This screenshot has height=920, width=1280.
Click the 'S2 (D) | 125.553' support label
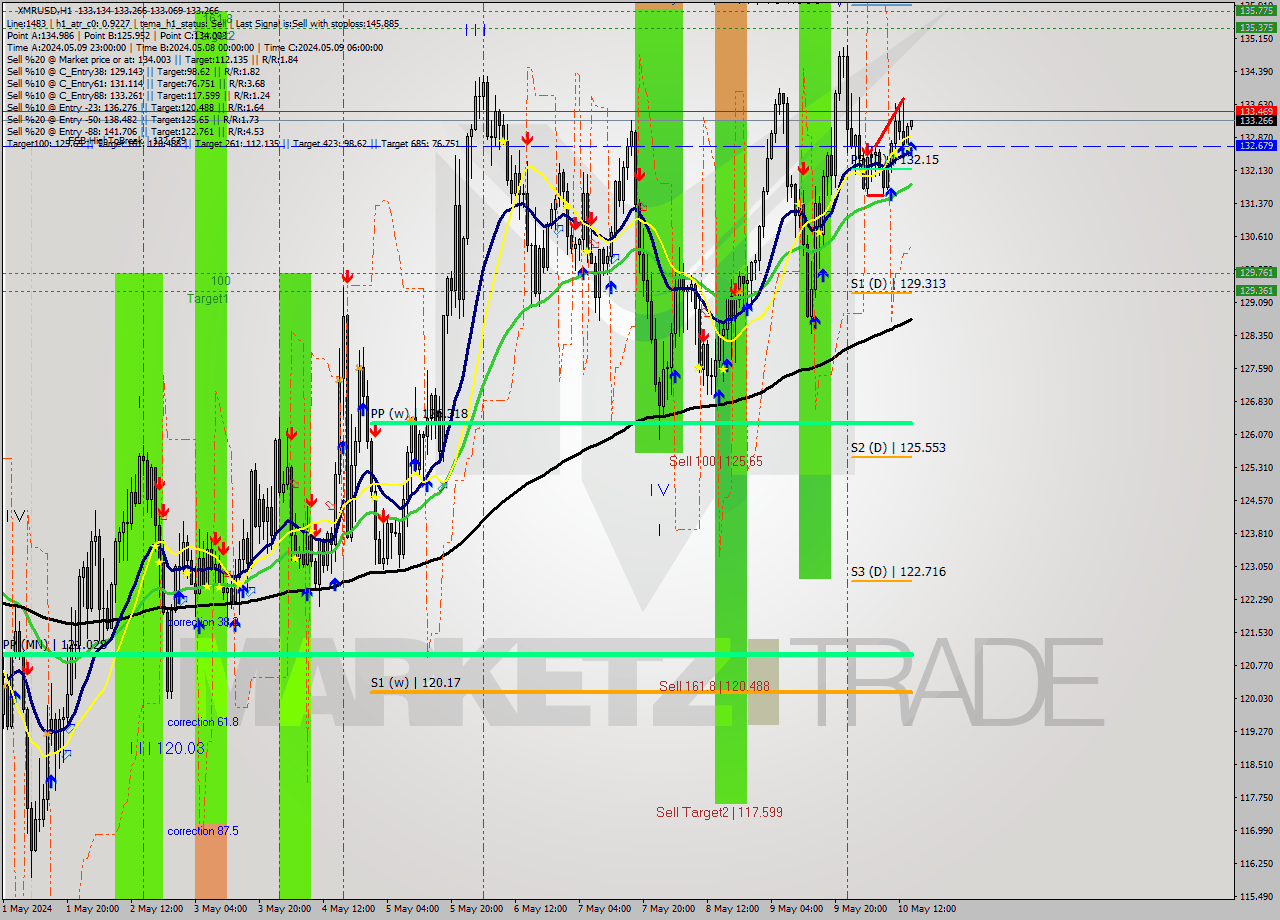coord(898,448)
